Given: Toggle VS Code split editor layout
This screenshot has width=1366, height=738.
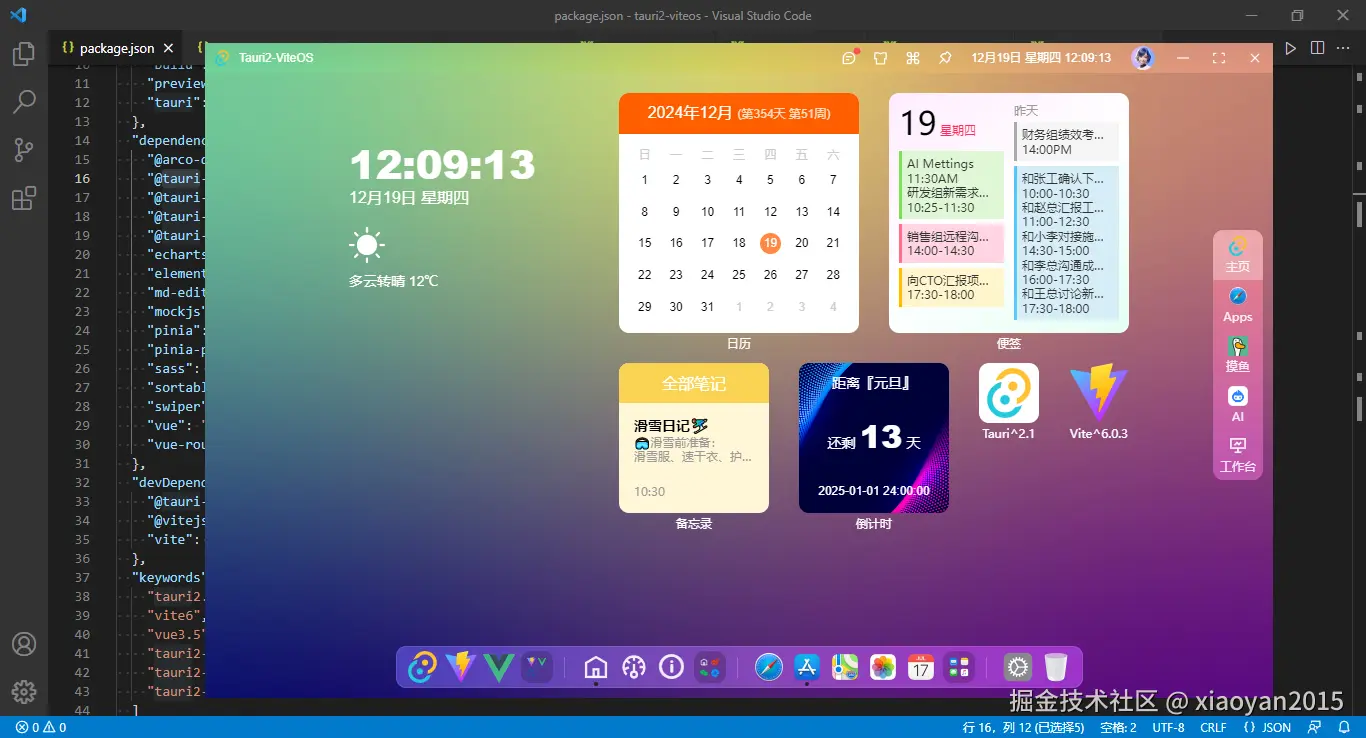Looking at the screenshot, I should (x=1318, y=48).
